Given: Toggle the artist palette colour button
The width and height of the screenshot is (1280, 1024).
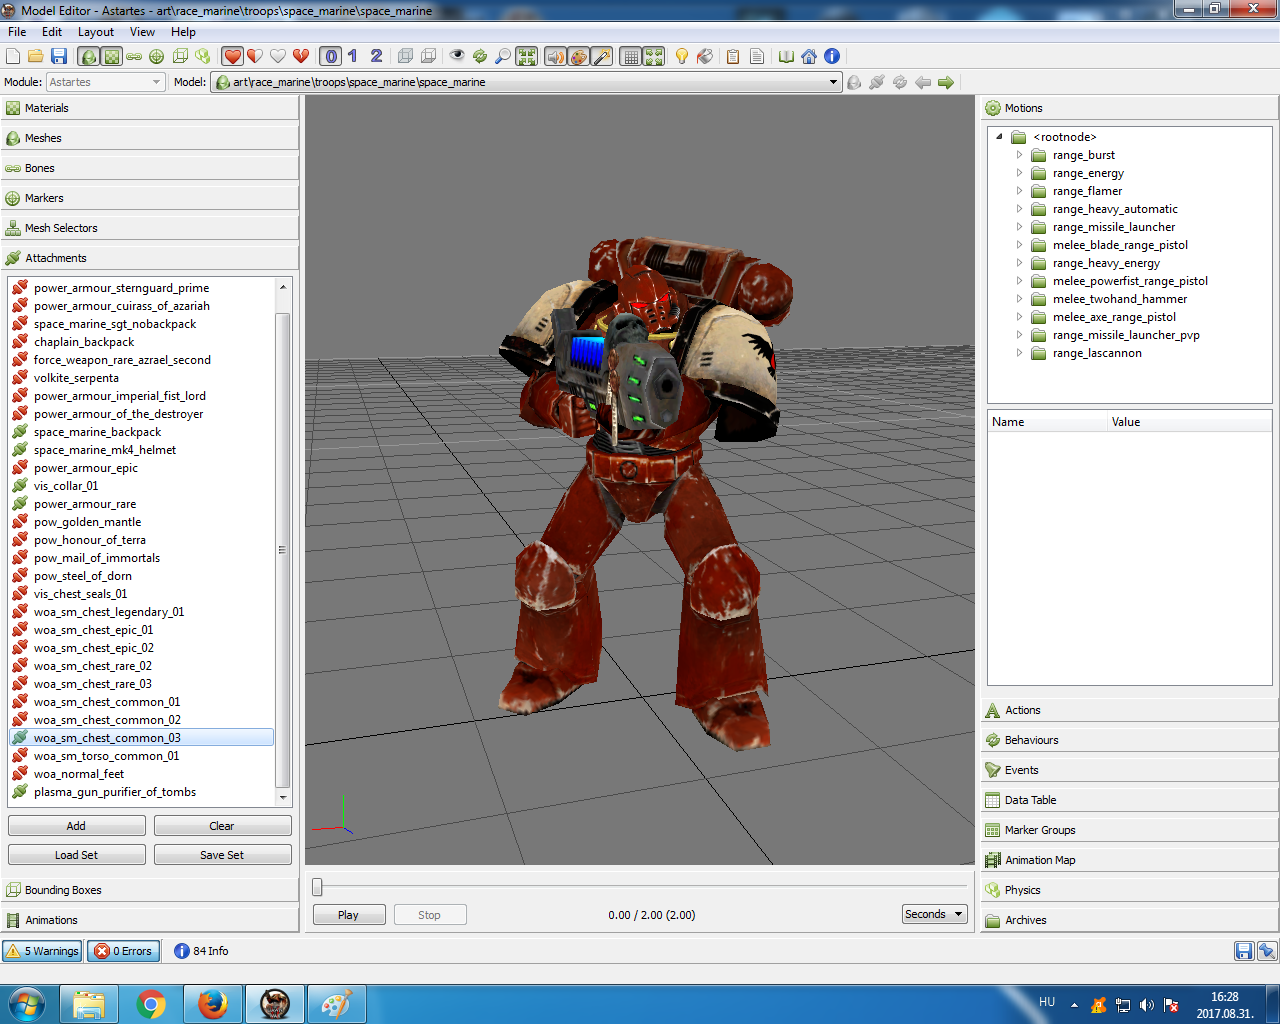Looking at the screenshot, I should 578,57.
